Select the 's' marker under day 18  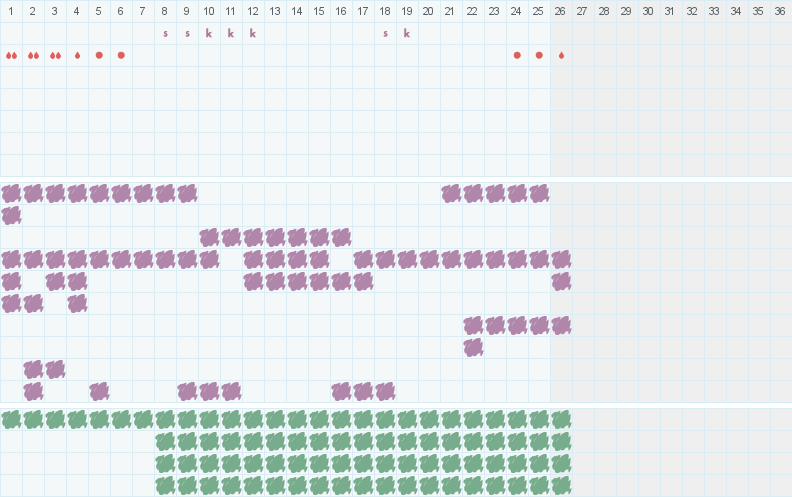coord(385,34)
